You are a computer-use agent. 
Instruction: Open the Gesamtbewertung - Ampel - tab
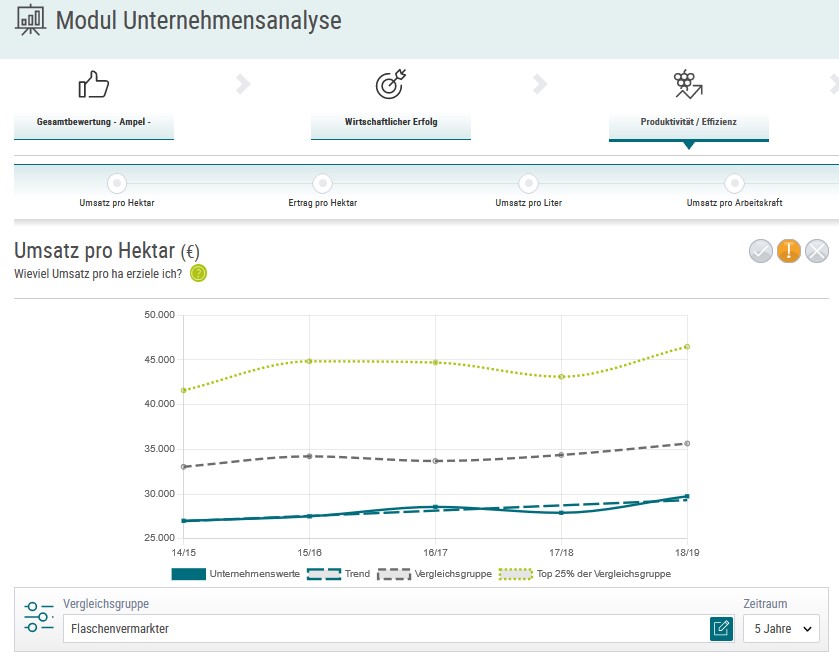[94, 123]
